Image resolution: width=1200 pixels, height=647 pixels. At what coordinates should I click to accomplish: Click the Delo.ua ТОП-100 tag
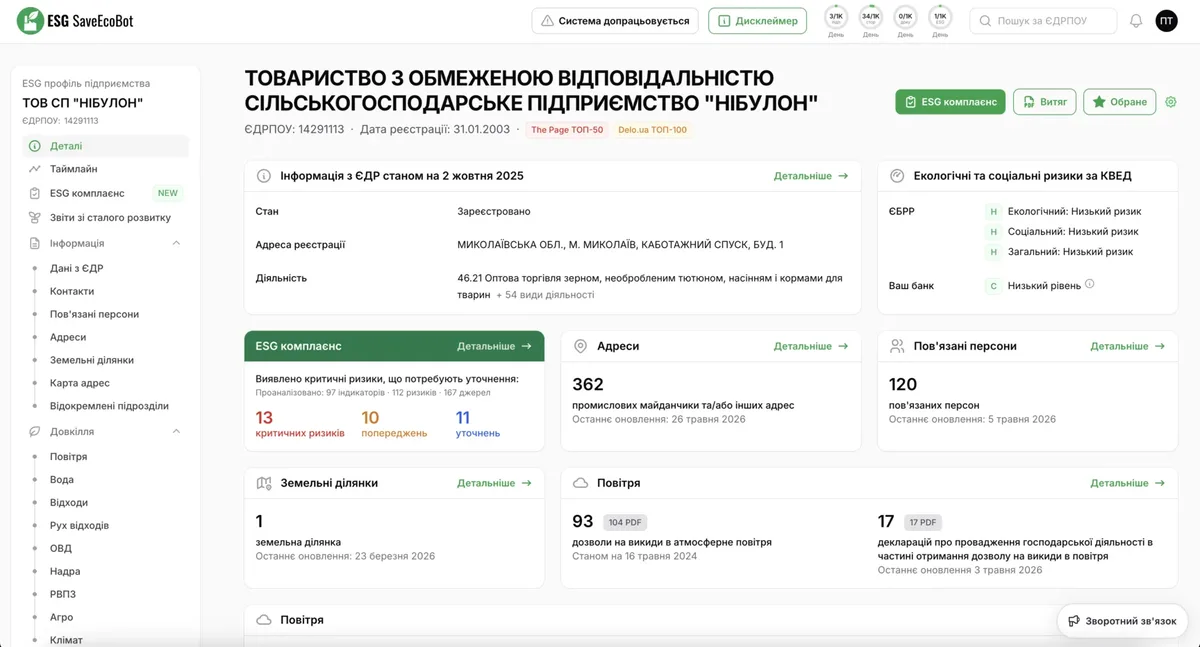click(x=652, y=130)
